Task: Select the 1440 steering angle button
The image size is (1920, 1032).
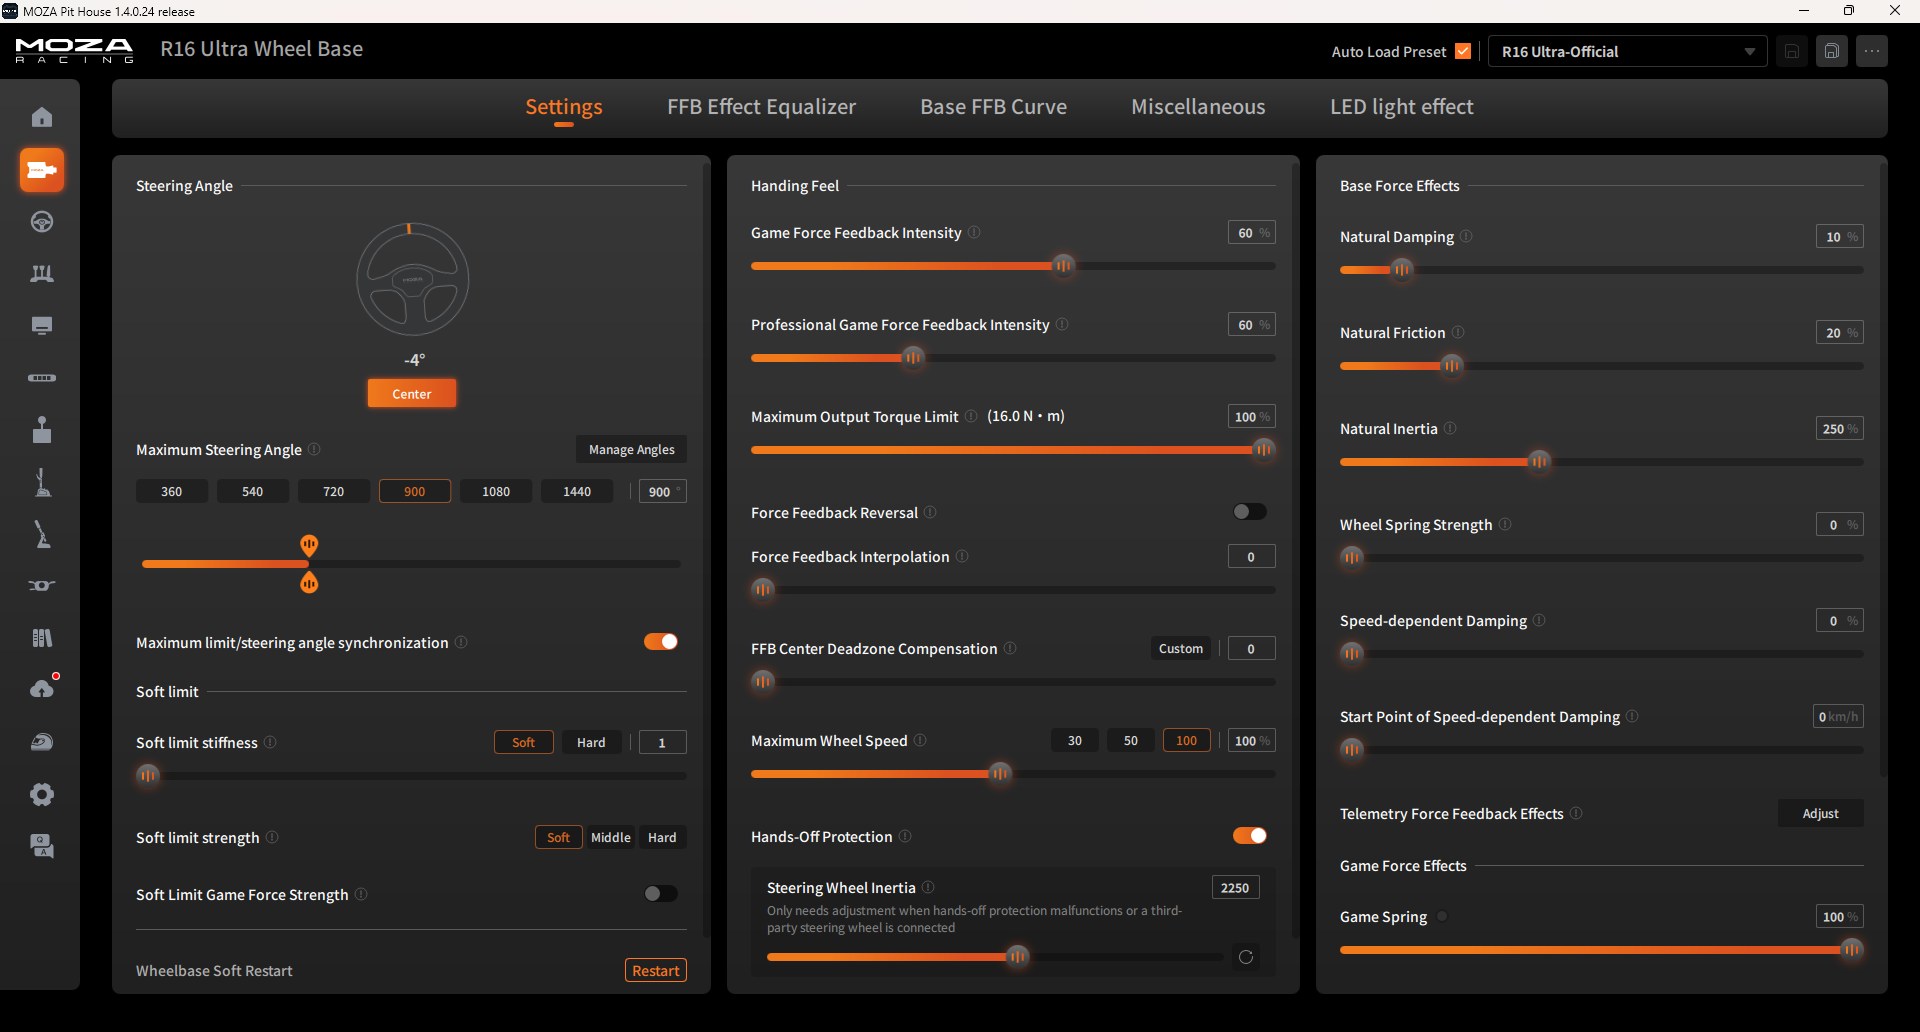Action: point(577,491)
